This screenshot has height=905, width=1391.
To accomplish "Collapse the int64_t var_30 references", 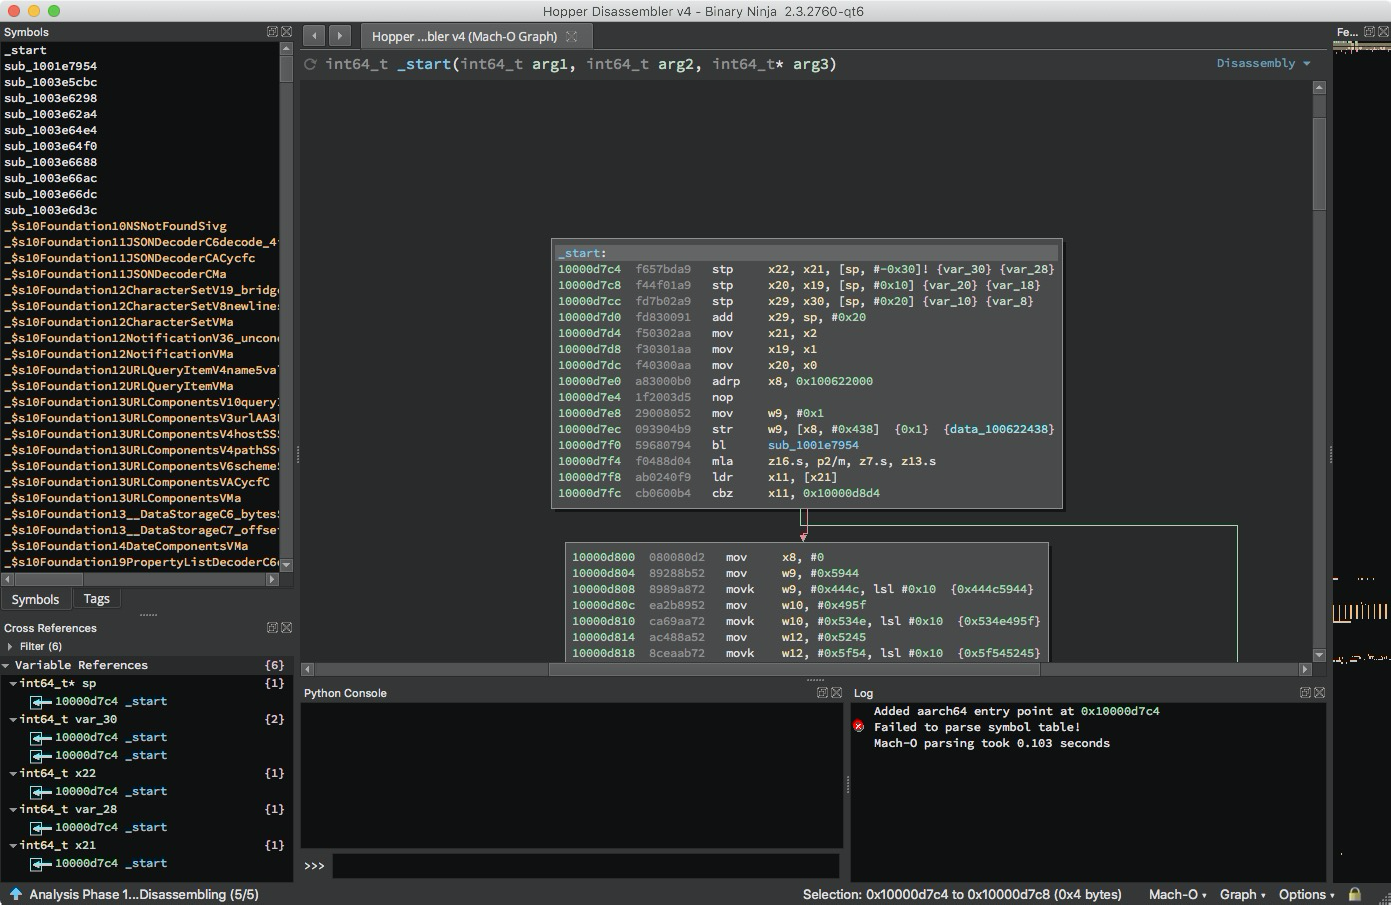I will [x=13, y=719].
